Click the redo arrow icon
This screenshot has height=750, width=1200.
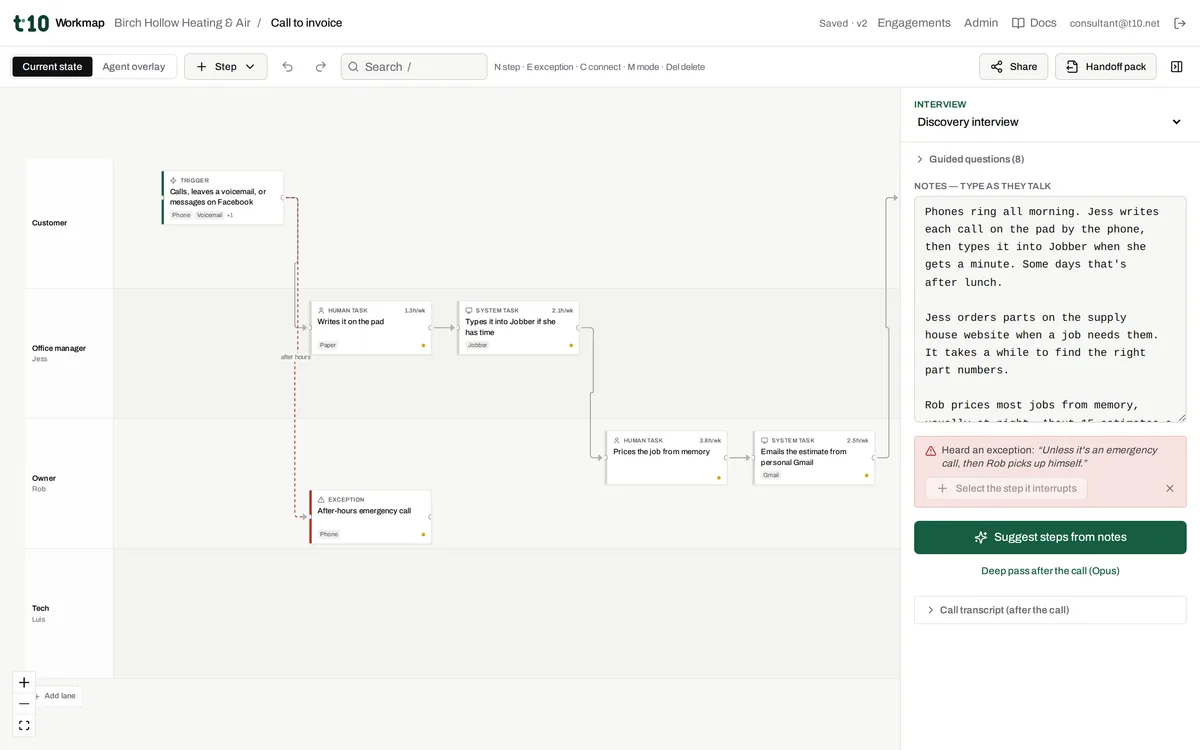tap(321, 67)
